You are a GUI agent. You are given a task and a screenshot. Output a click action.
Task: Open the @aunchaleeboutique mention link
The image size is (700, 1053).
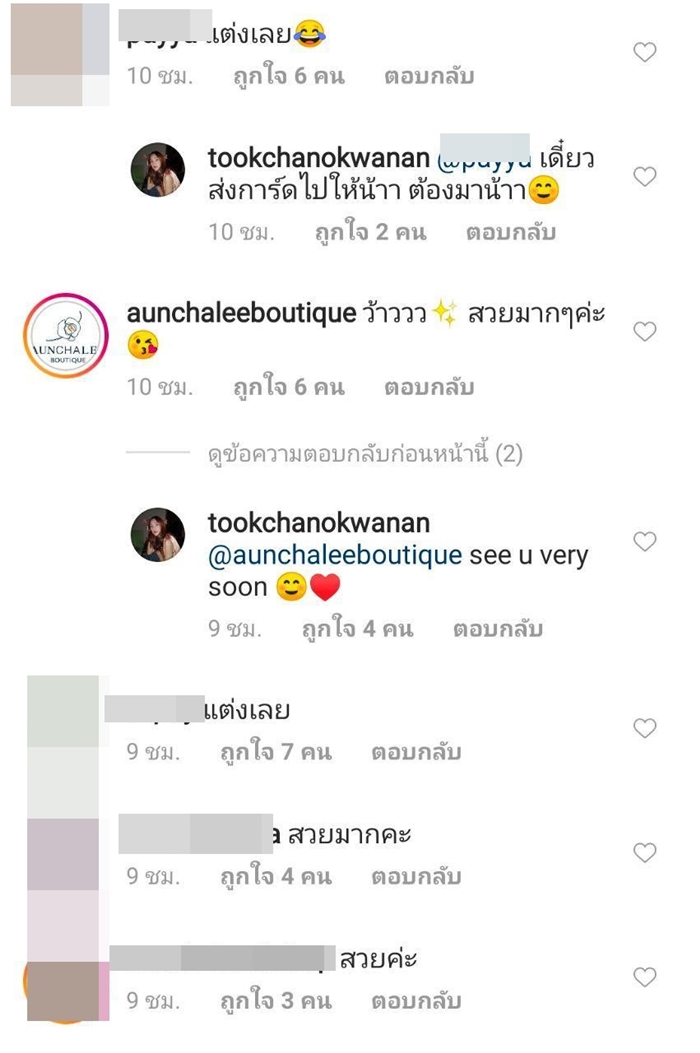pyautogui.click(x=335, y=555)
